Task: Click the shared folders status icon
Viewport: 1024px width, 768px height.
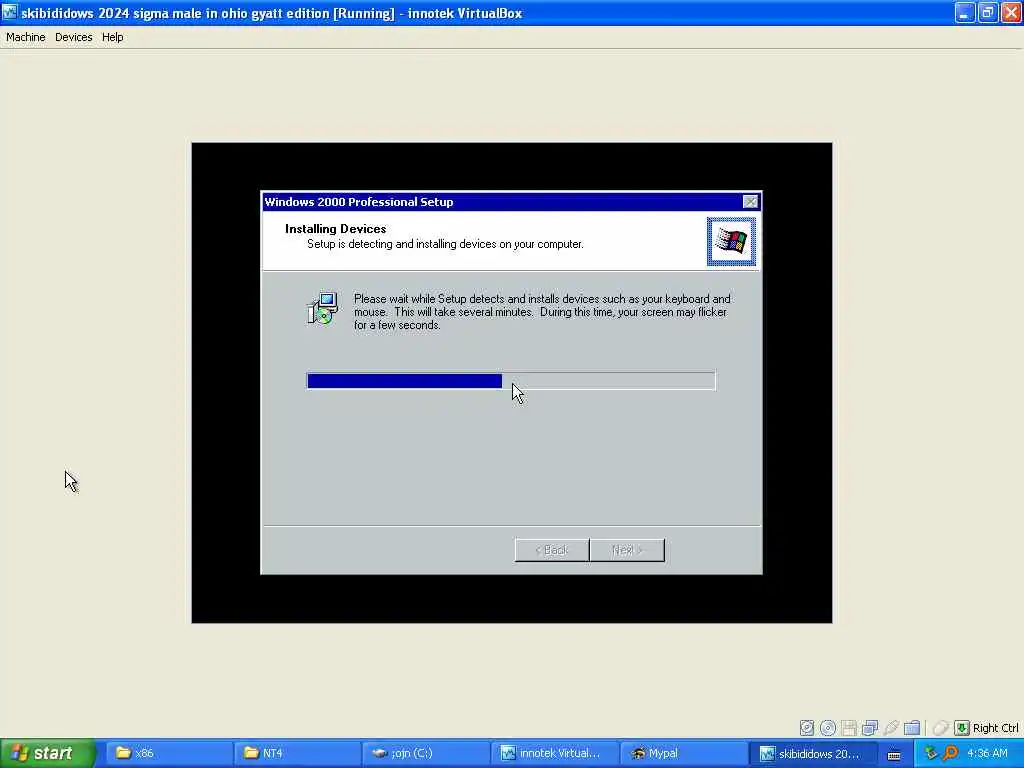Action: click(912, 728)
